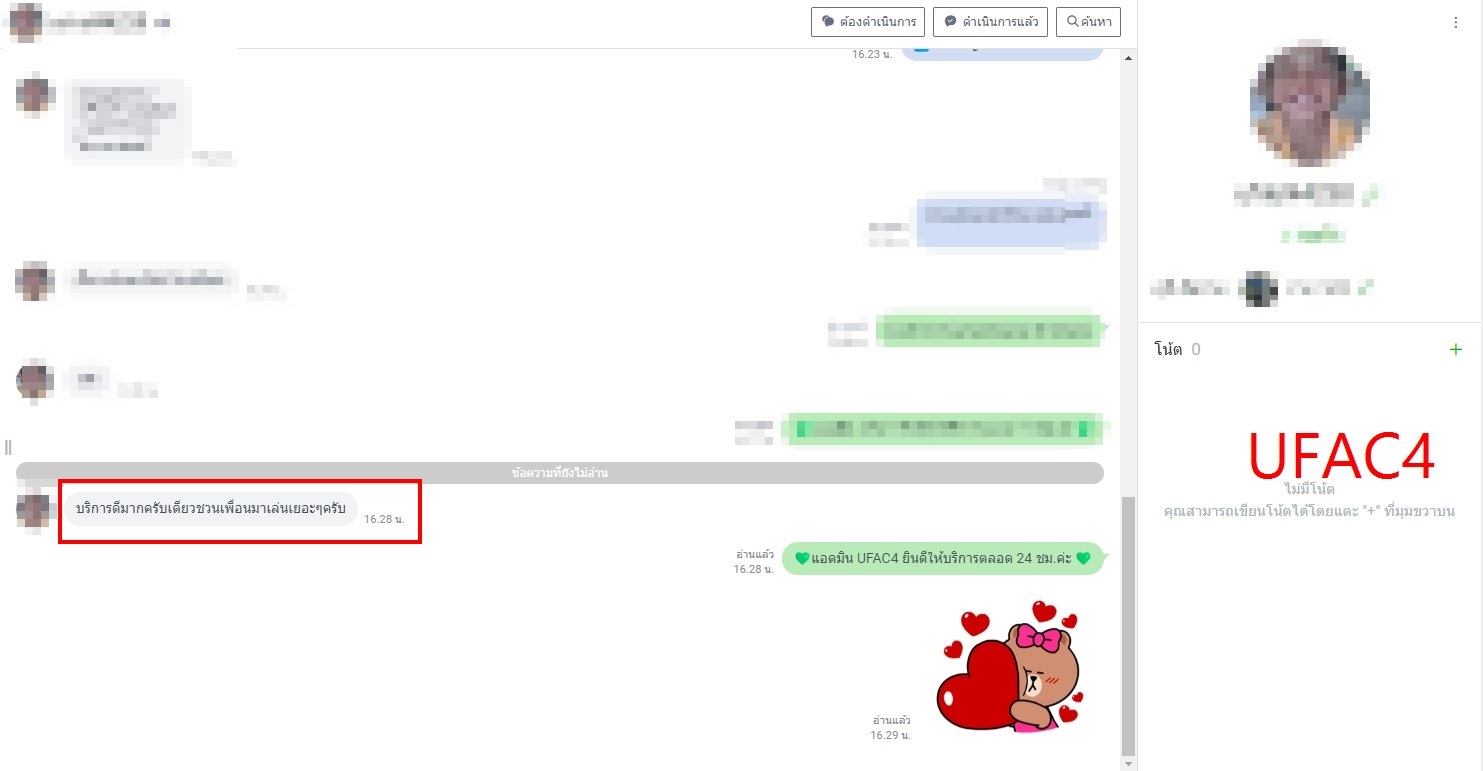
Task: Click the panel resize handle on left edge
Action: pos(7,446)
